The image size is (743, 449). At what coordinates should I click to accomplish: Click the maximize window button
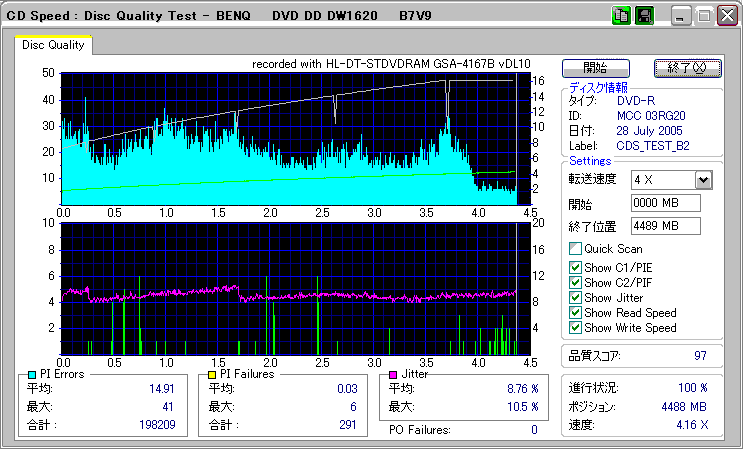pyautogui.click(x=704, y=16)
